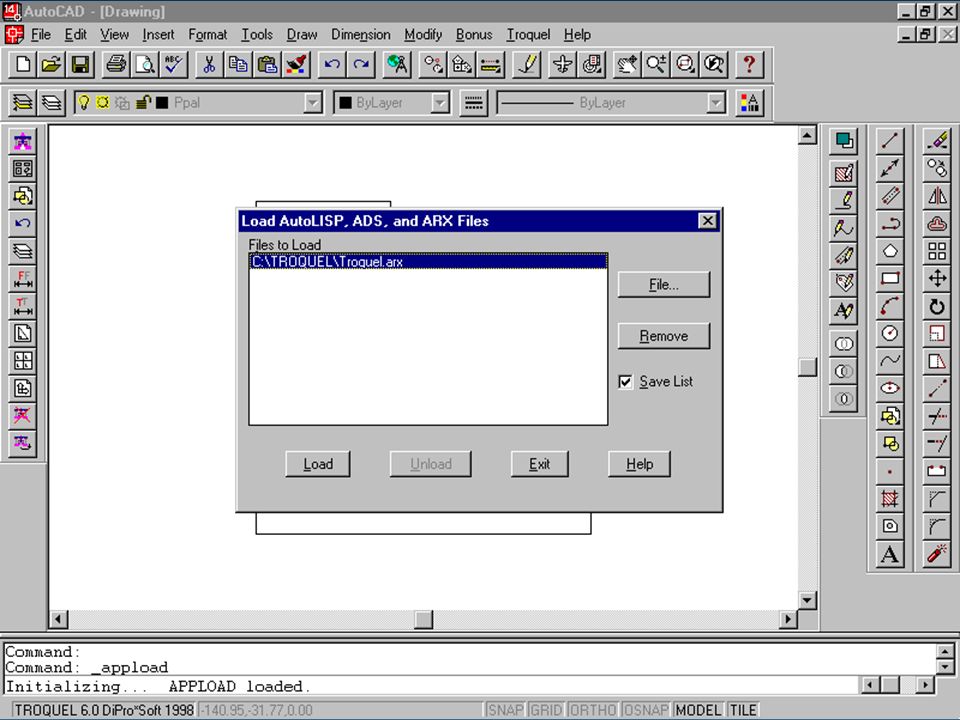Close the Load AutoLISP dialog with its X button
960x720 pixels.
click(707, 220)
